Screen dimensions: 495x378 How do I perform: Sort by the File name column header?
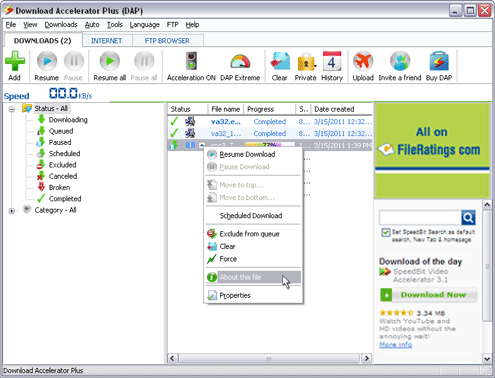pyautogui.click(x=226, y=109)
